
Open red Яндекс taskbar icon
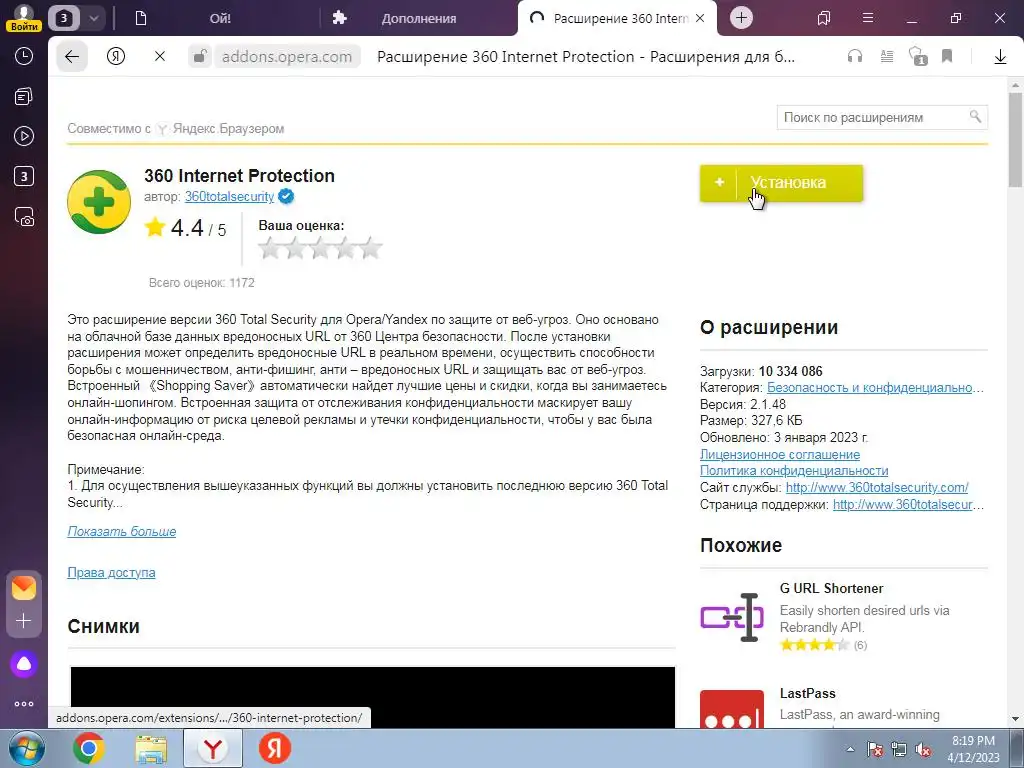(x=275, y=749)
